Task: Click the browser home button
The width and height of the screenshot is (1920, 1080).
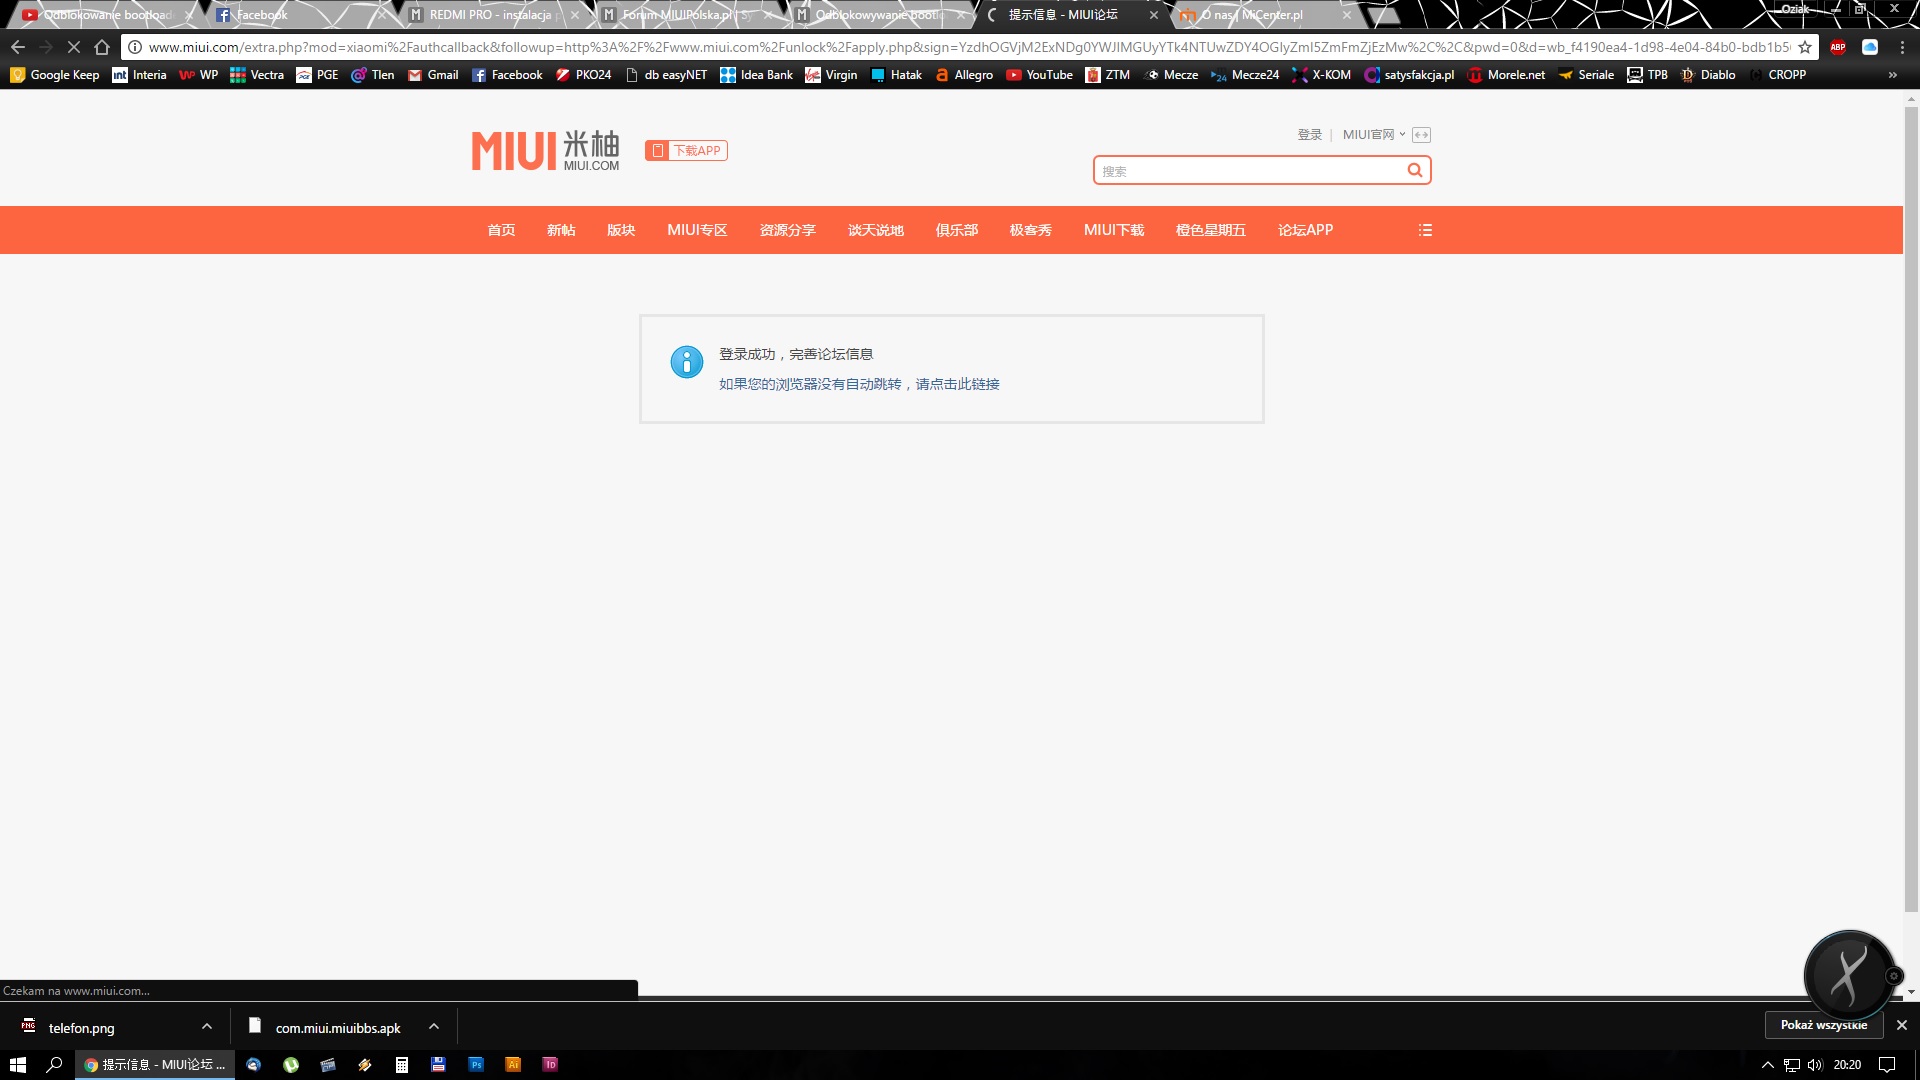Action: coord(102,47)
